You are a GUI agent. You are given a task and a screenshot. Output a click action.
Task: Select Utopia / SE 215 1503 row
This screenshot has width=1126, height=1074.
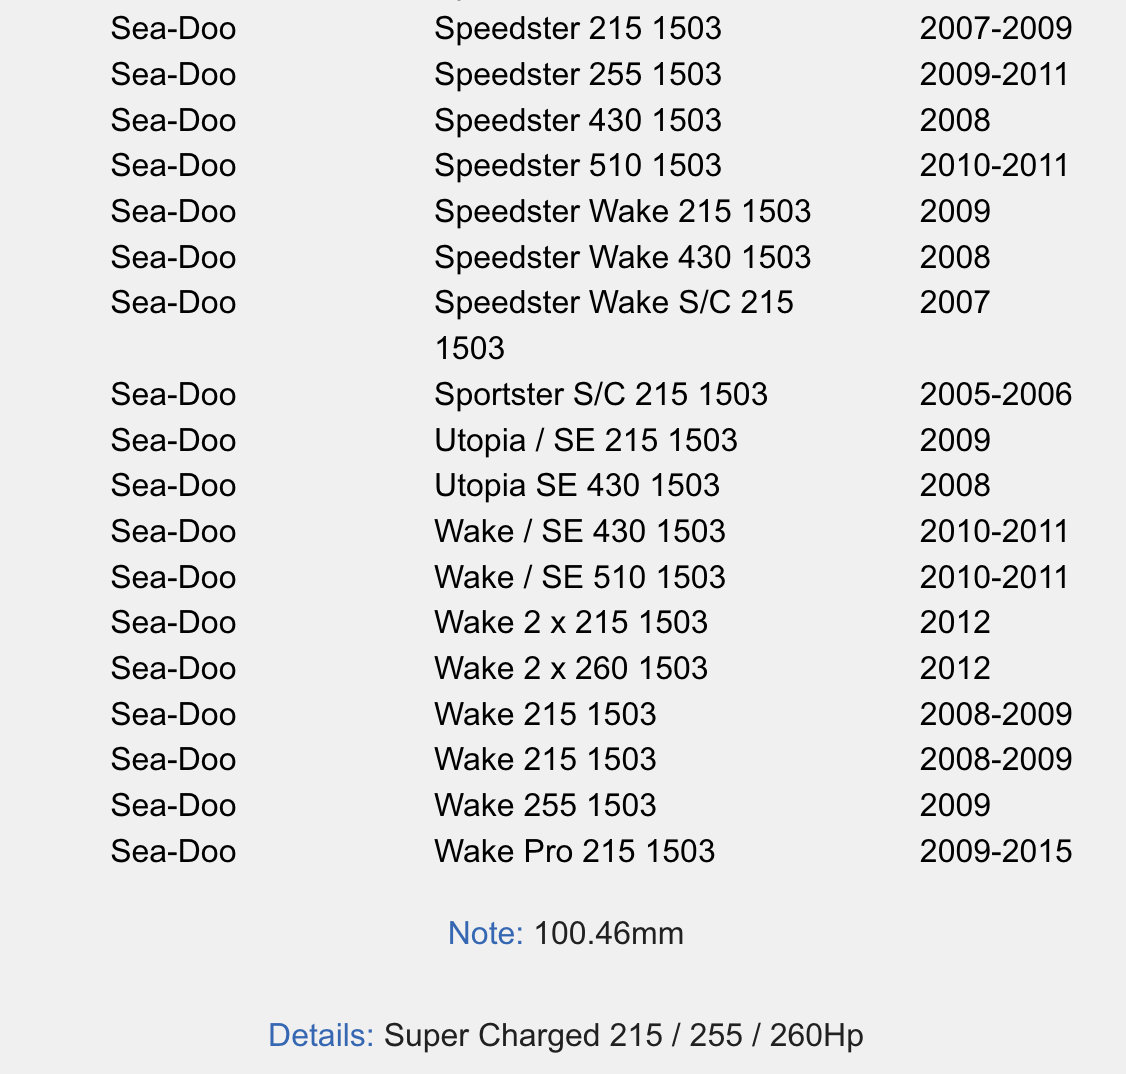click(x=591, y=440)
